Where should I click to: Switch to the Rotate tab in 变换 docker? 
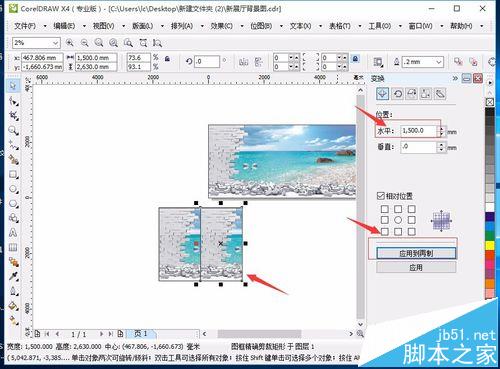click(397, 94)
